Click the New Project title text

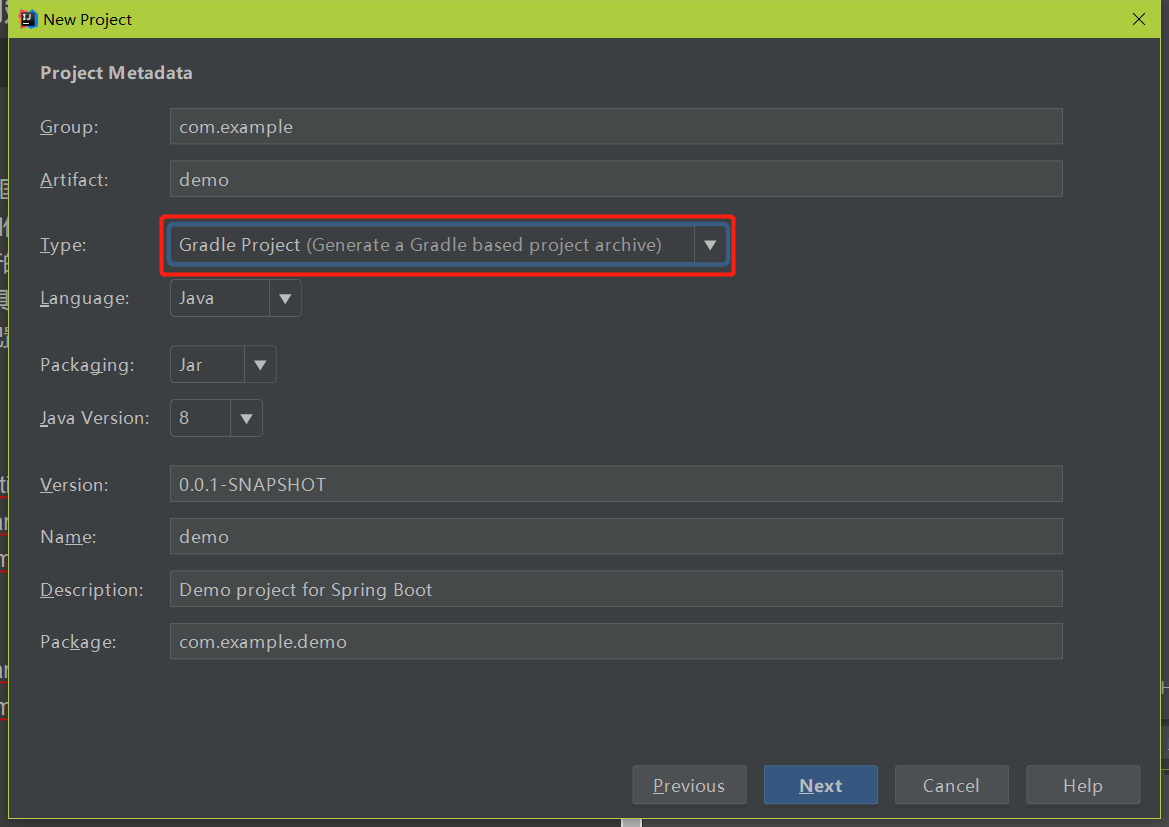point(87,19)
